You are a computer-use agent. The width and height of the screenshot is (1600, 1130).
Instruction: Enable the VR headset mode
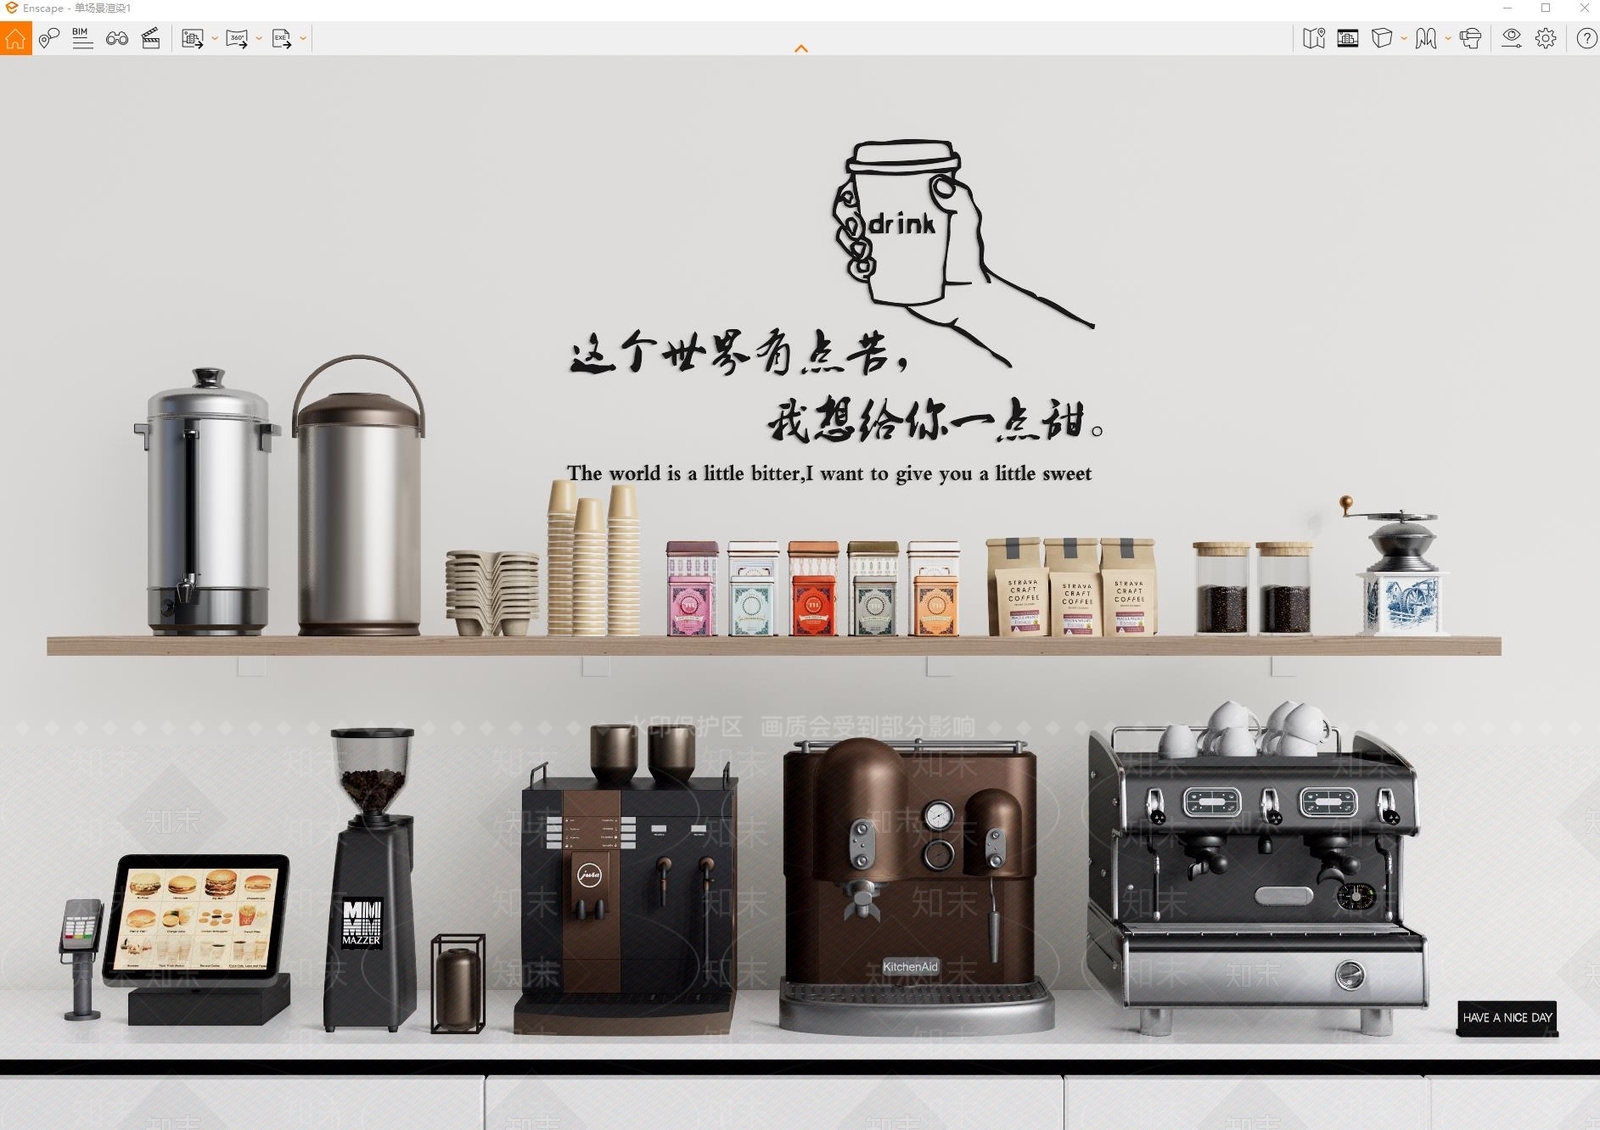tap(1470, 38)
